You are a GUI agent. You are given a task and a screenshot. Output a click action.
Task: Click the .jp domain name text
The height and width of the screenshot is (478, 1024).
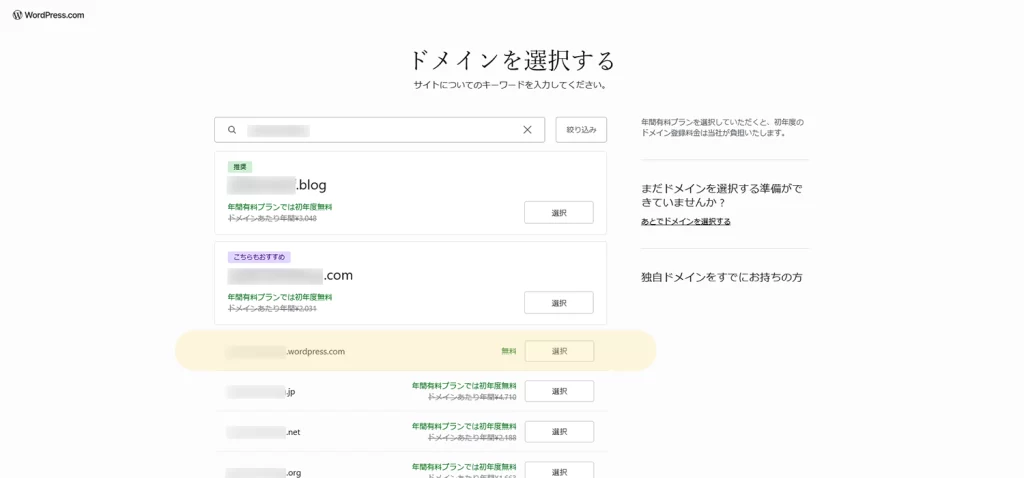261,392
